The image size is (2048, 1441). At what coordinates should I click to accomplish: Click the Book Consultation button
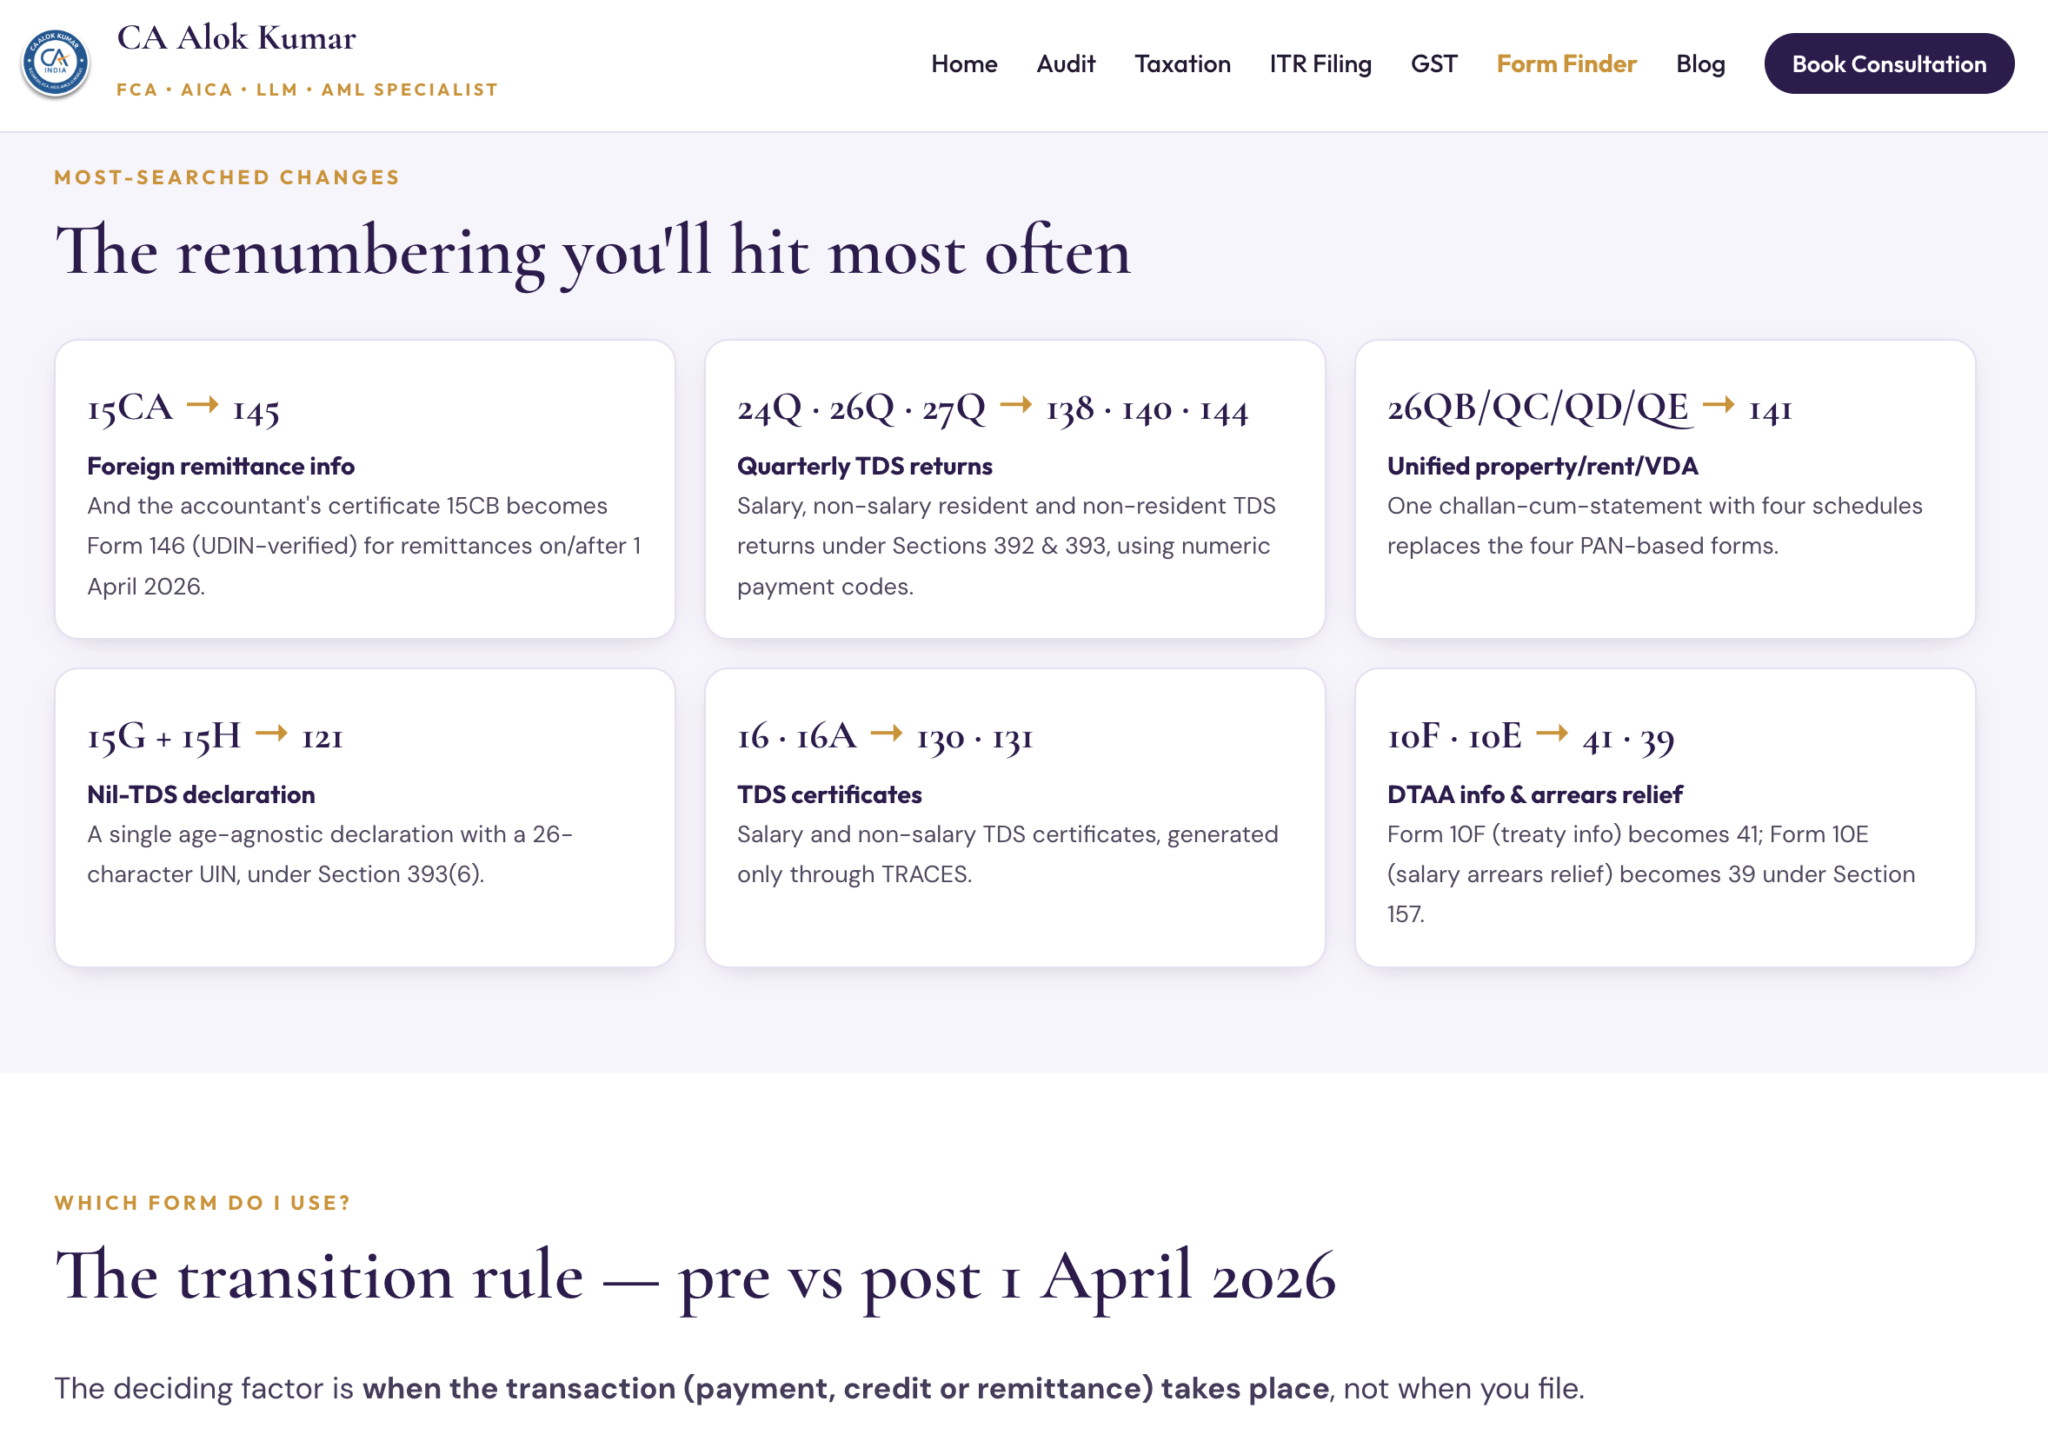pos(1889,64)
